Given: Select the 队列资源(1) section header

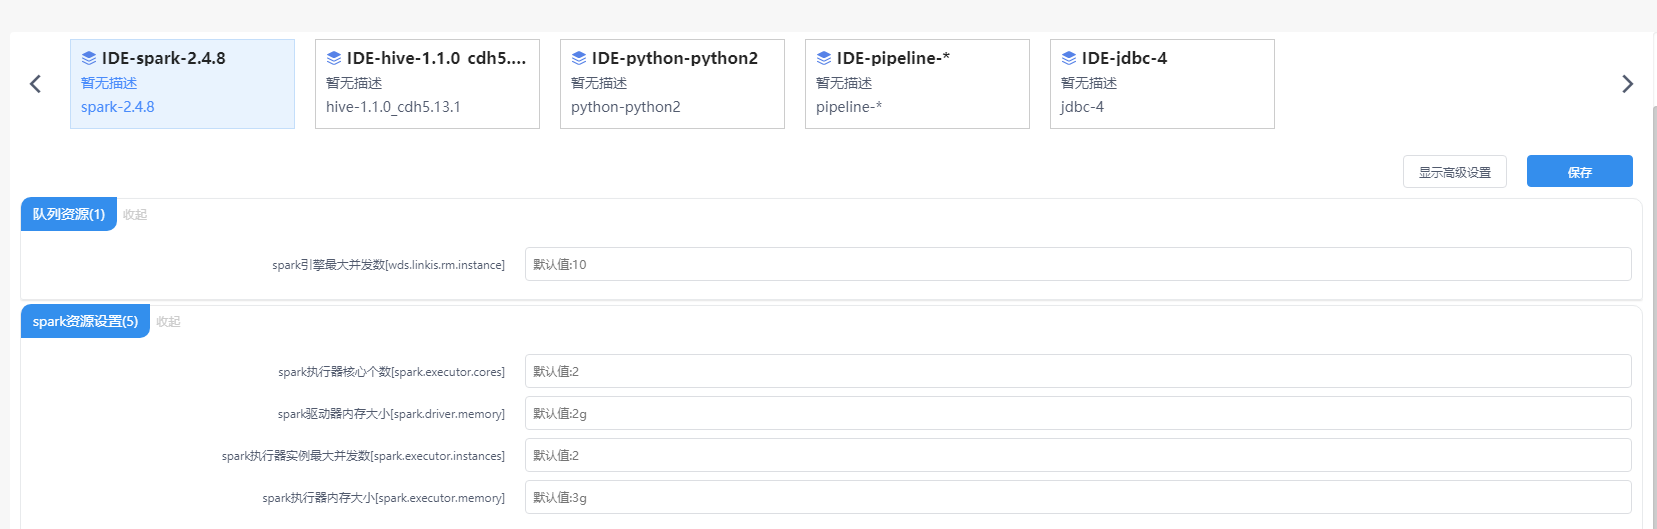Looking at the screenshot, I should 69,214.
